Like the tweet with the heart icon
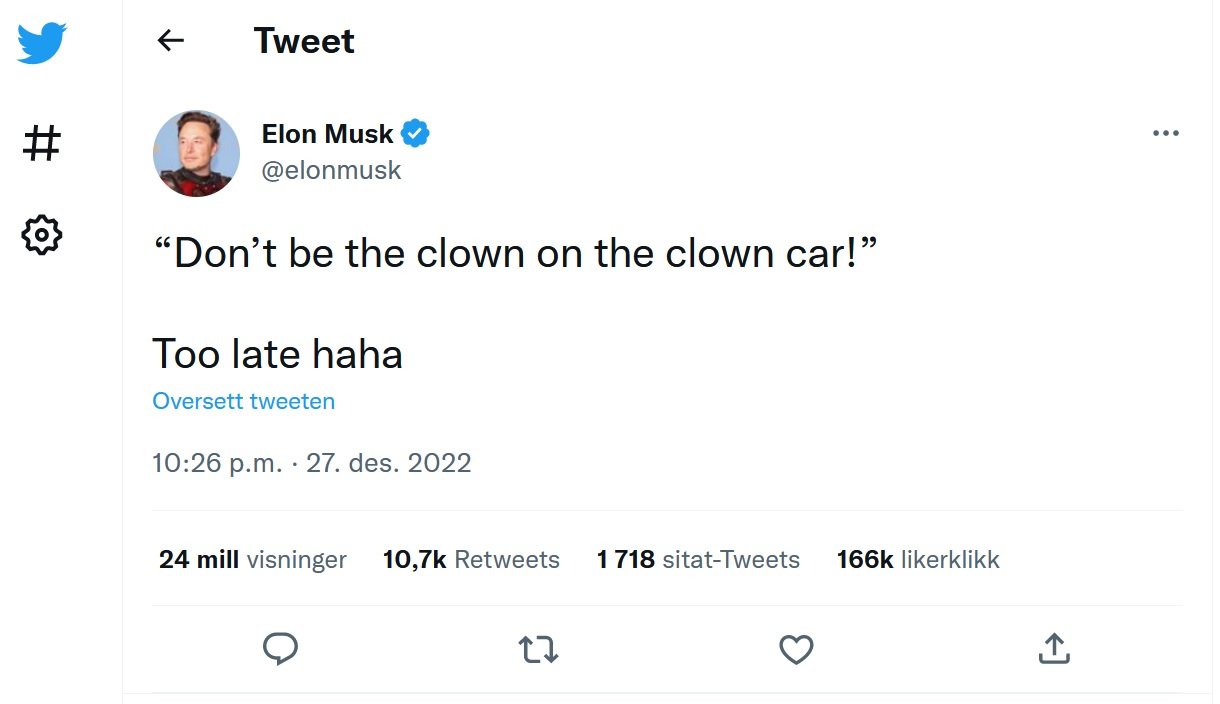 click(795, 649)
